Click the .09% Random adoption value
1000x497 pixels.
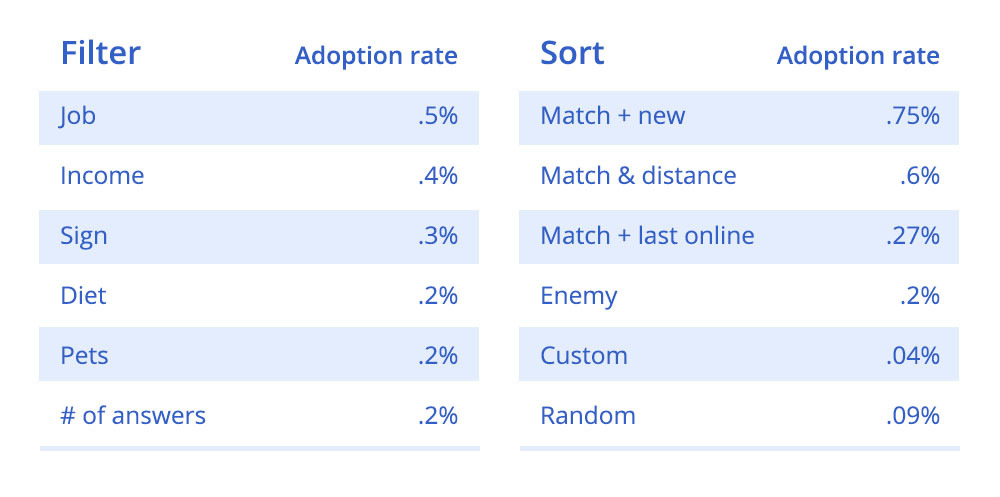913,416
